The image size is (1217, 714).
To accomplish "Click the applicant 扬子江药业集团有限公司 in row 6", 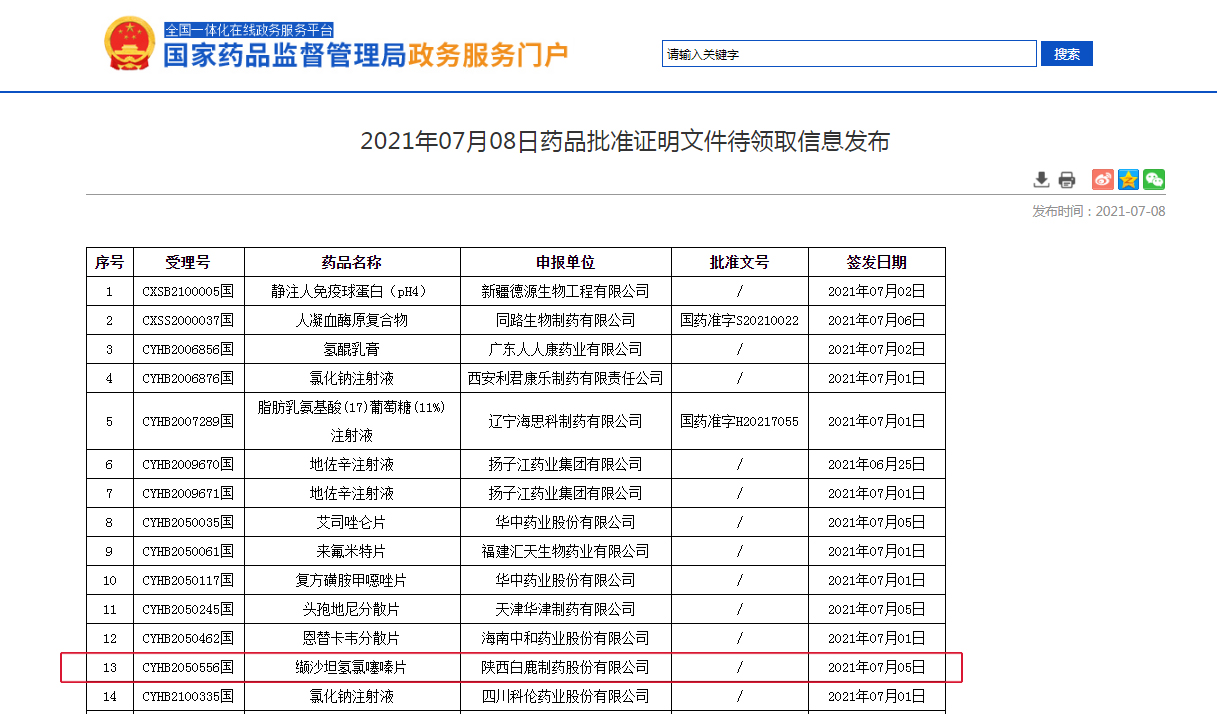I will pyautogui.click(x=565, y=465).
